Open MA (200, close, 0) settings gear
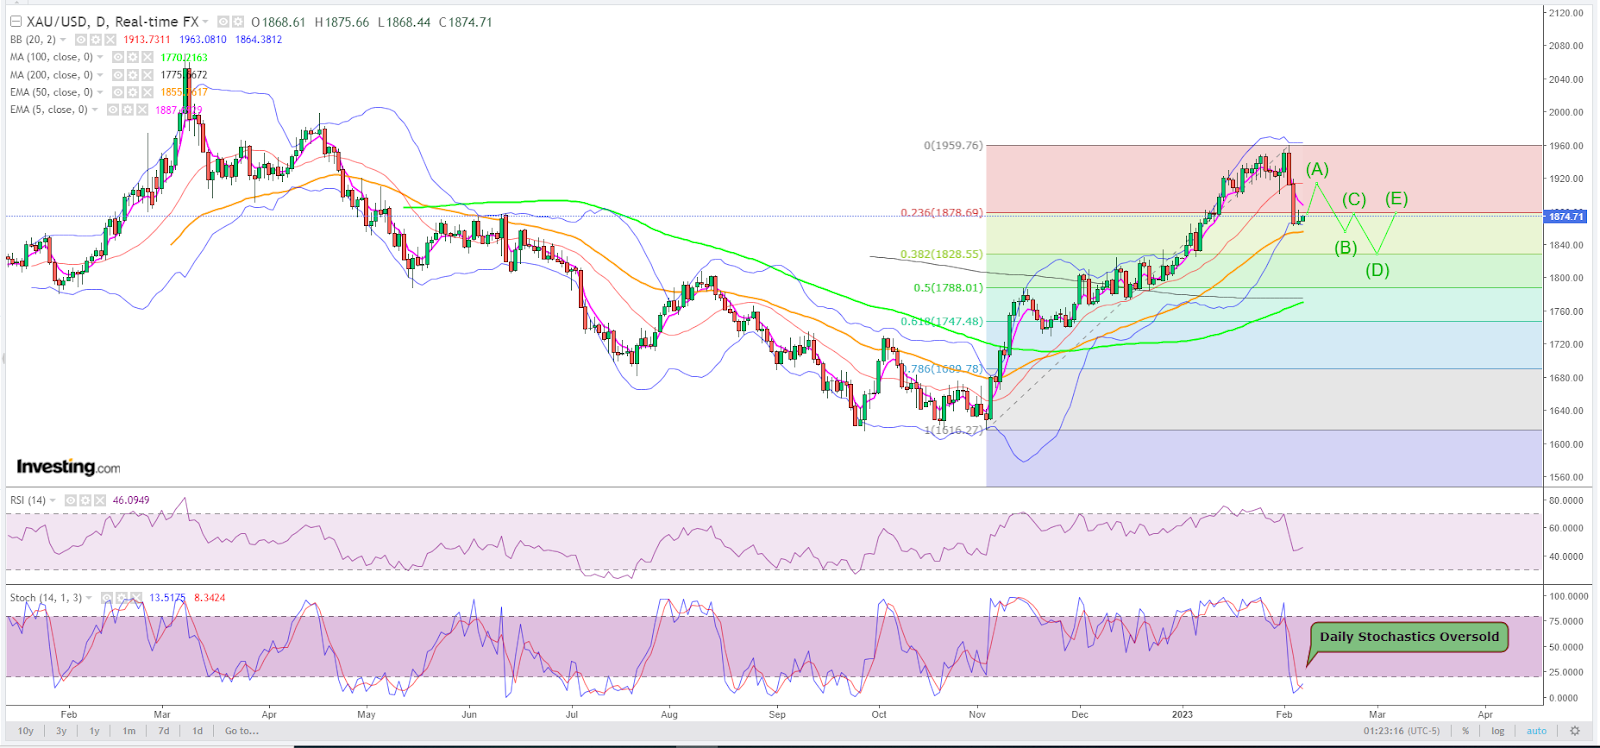 point(133,75)
